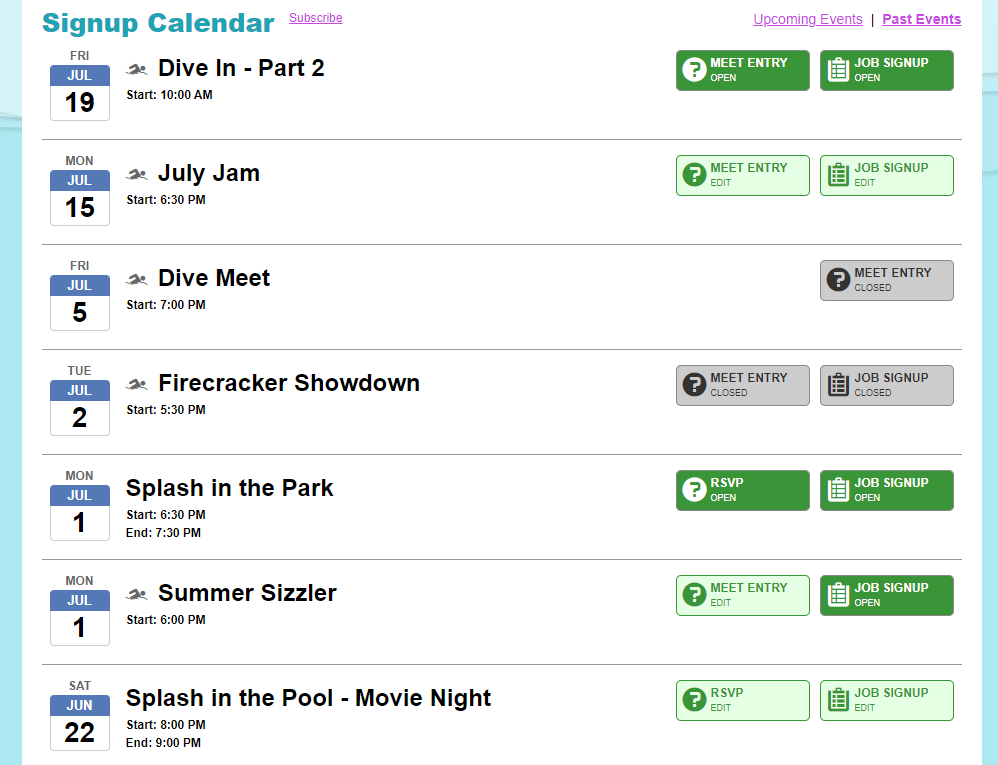Open Meet Entry for Dive In - Part 2
The height and width of the screenshot is (765, 998).
click(743, 70)
